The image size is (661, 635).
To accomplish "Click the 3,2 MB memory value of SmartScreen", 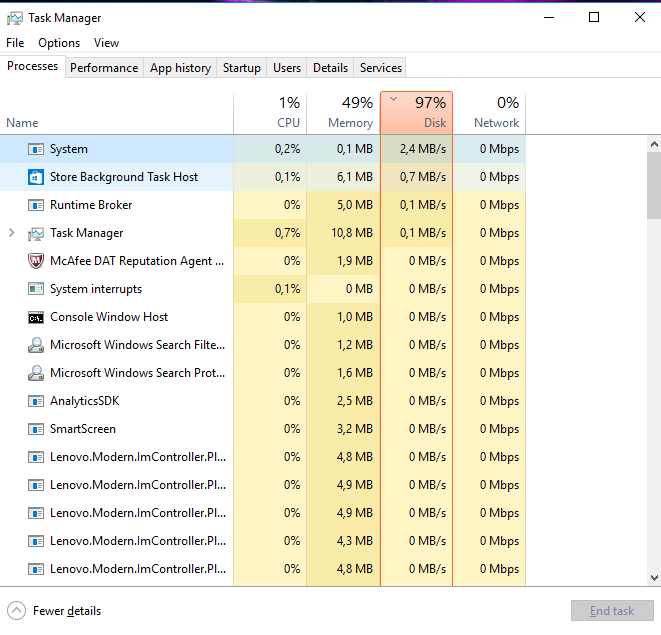I will pyautogui.click(x=355, y=429).
